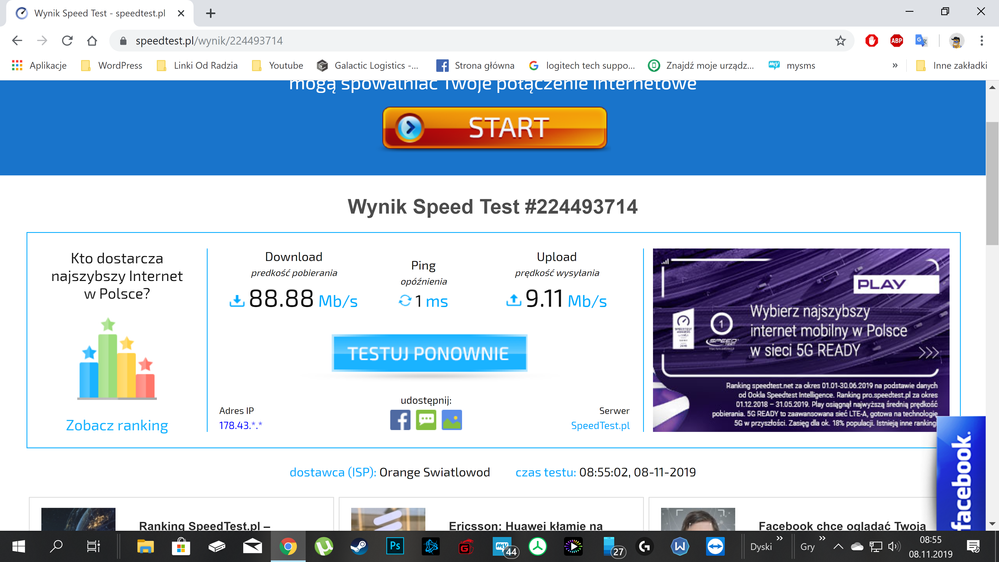999x562 pixels.
Task: Open the Facebook chce oglądać article
Action: point(793,514)
